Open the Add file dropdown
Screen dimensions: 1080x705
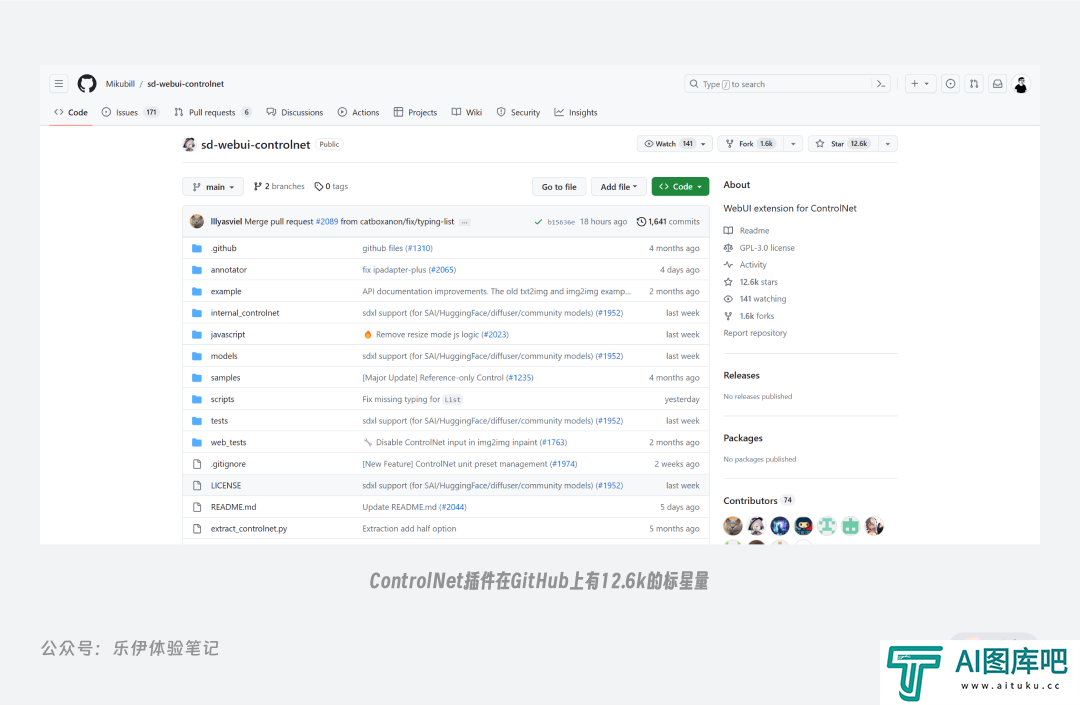coord(619,187)
